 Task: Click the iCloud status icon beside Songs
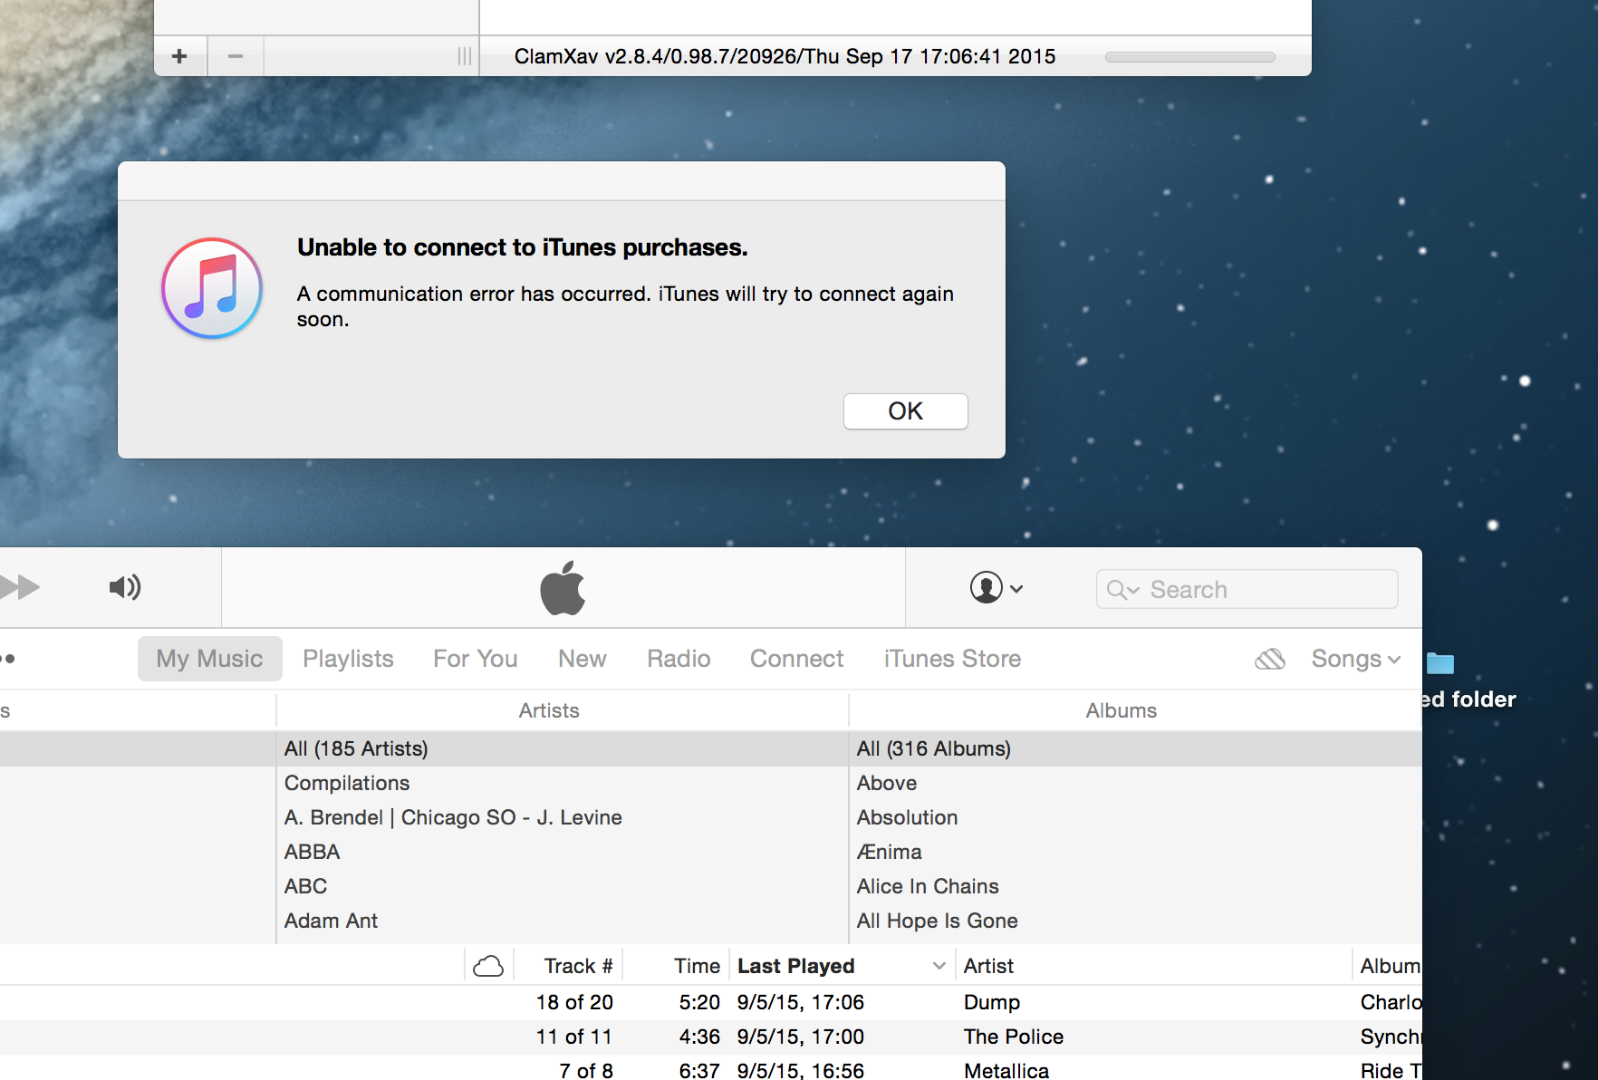(1270, 659)
